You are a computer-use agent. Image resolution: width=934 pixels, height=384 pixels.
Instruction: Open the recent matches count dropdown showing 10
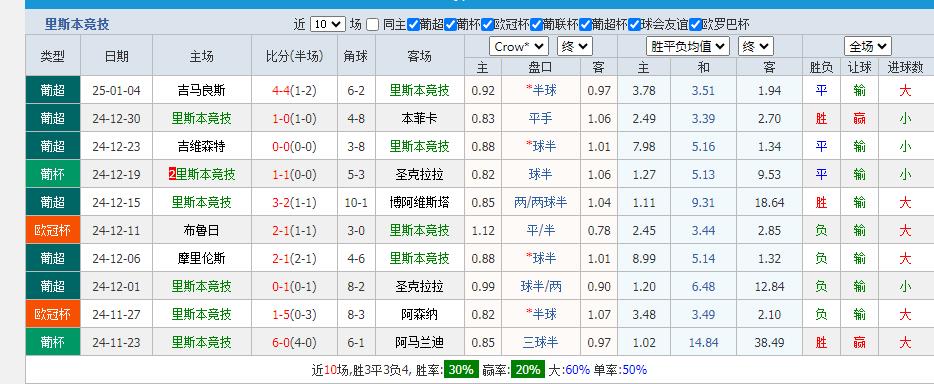pyautogui.click(x=328, y=24)
